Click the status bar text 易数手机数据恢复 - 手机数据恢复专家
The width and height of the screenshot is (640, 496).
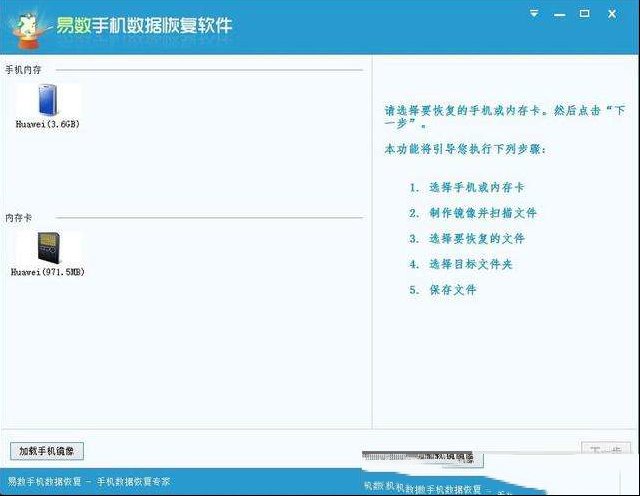coord(89,482)
